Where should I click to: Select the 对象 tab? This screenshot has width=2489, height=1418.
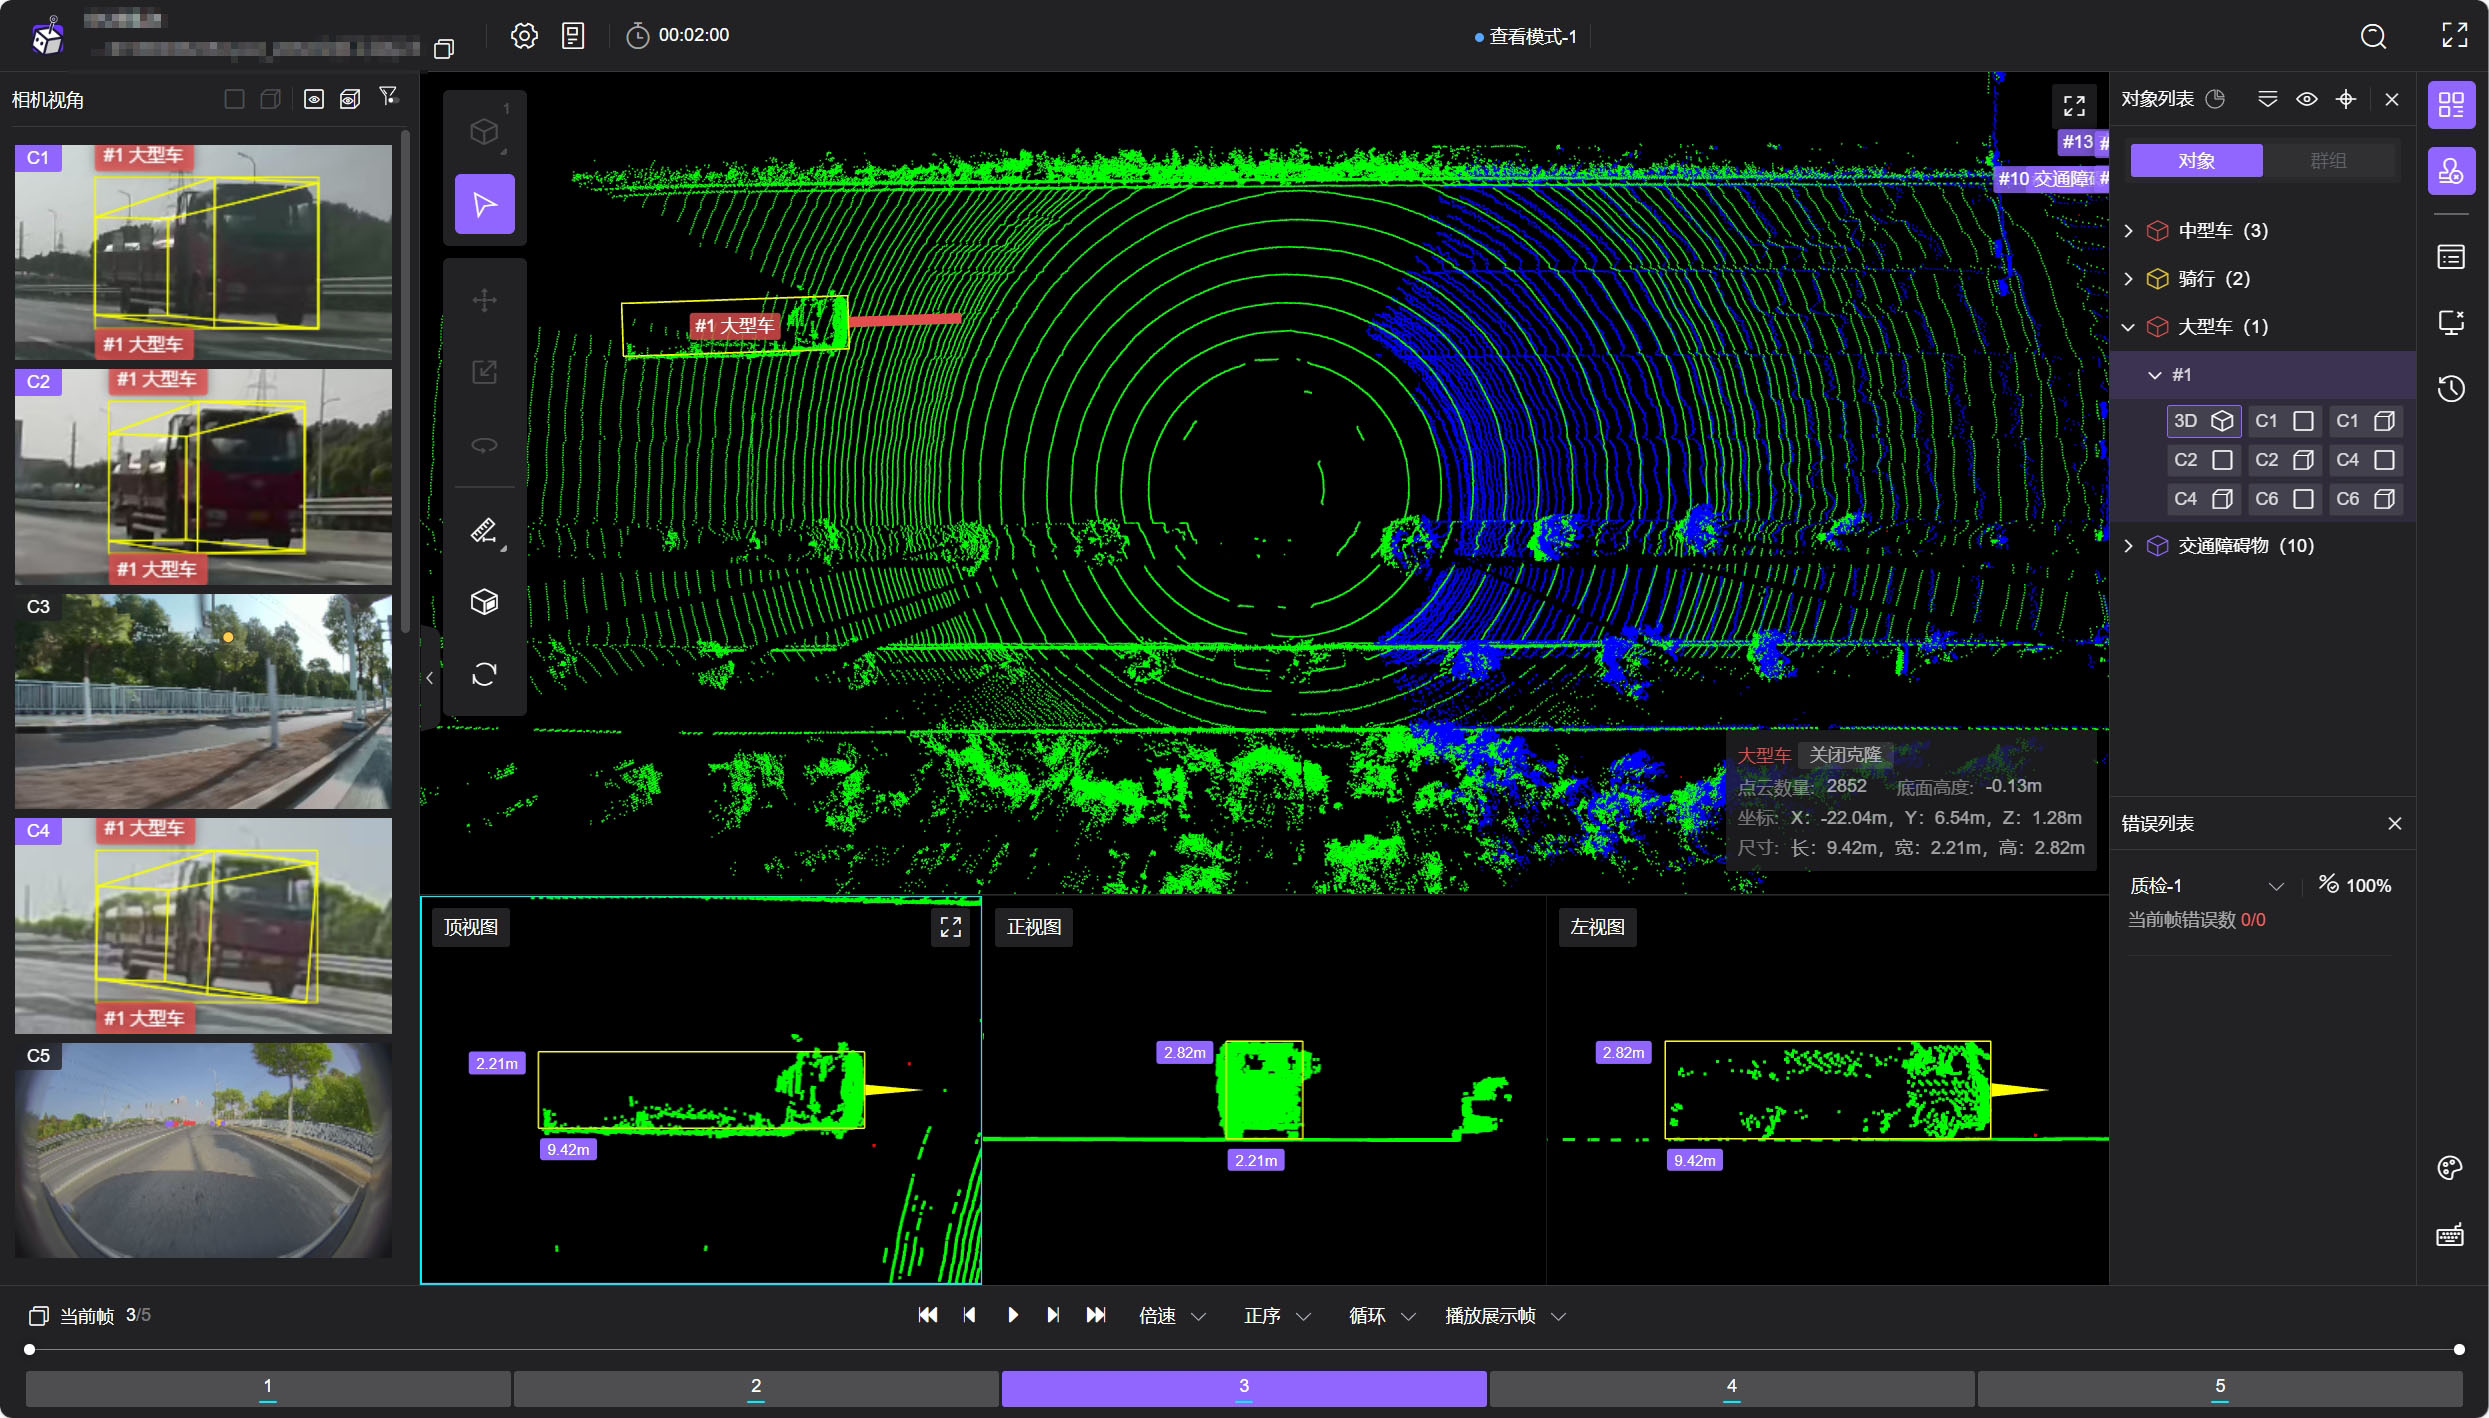pyautogui.click(x=2196, y=161)
